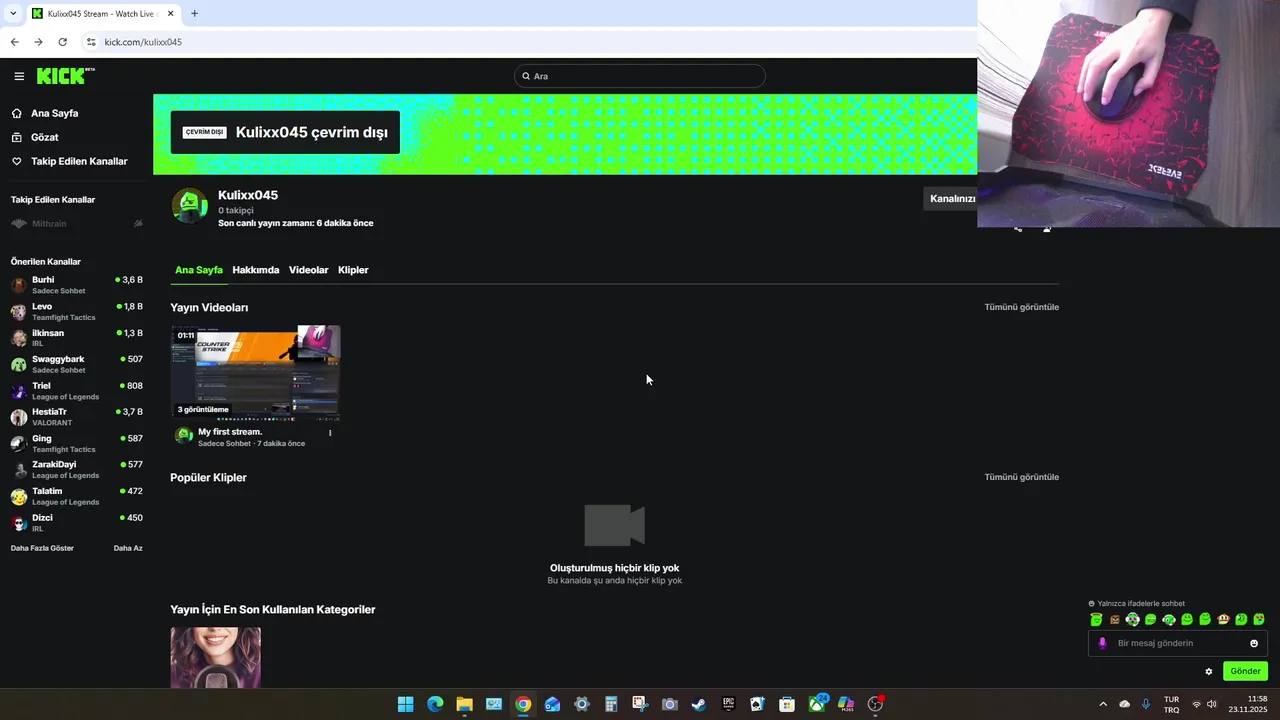Open the Sadece Sohbet category thumbnail
Screen dimensions: 1280x720
[x=216, y=658]
